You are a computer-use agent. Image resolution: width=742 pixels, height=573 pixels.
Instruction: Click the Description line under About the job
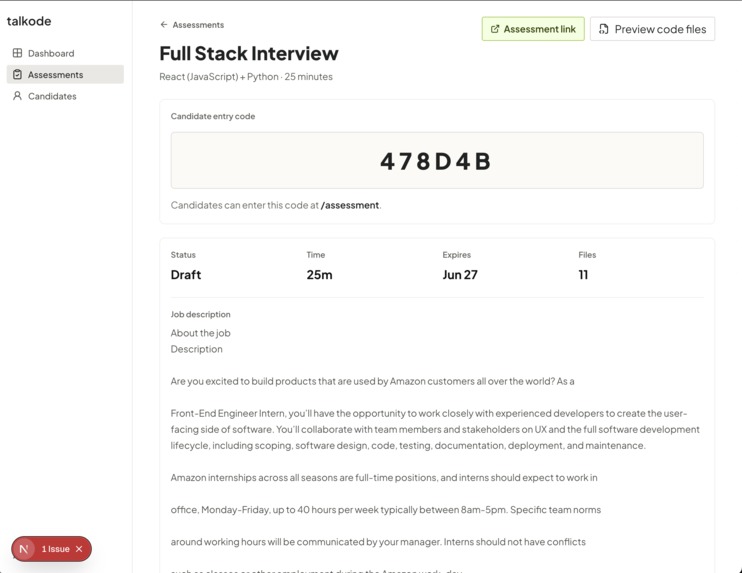pyautogui.click(x=196, y=349)
